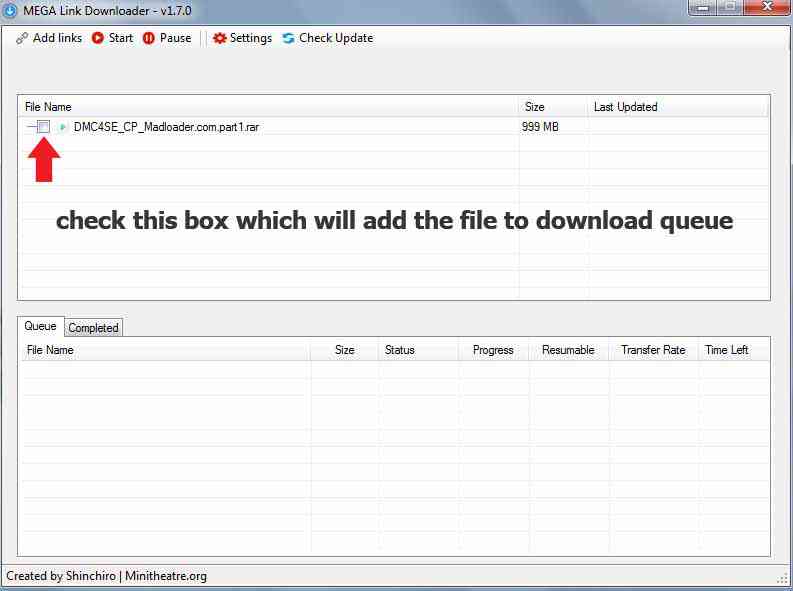
Task: Check the box next to DMC4SE_CP_Madloader.com.part1.rar
Action: tap(43, 127)
